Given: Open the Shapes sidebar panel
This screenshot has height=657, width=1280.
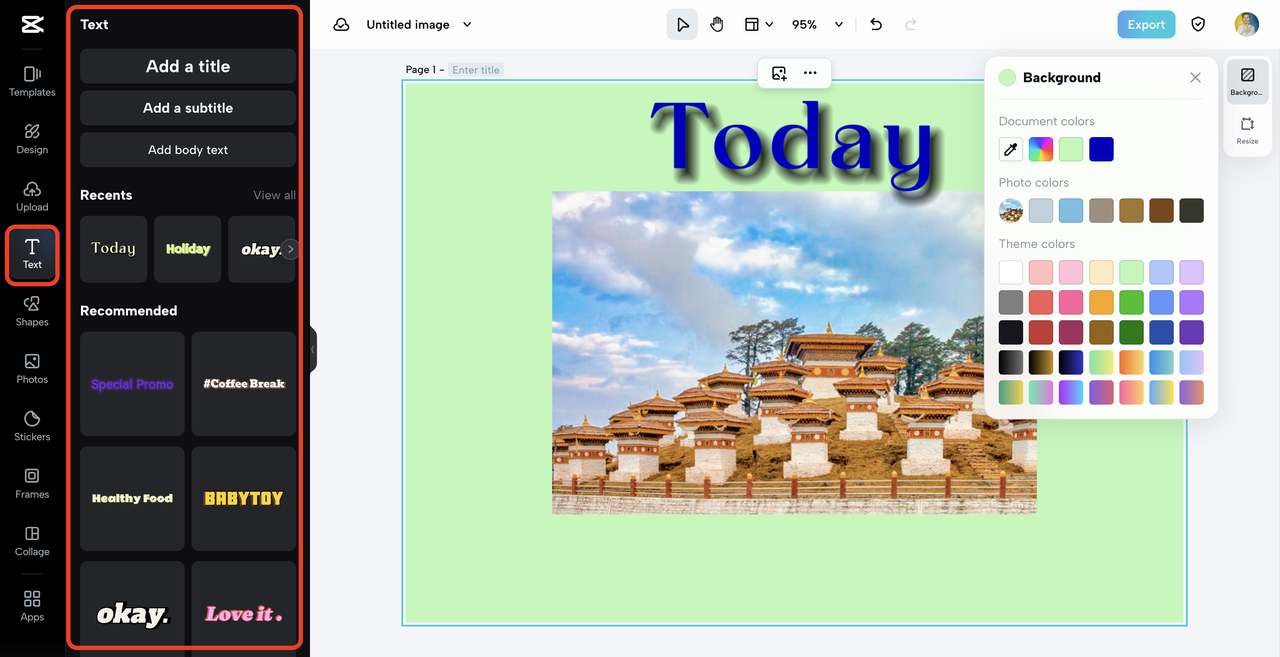Looking at the screenshot, I should click(32, 311).
